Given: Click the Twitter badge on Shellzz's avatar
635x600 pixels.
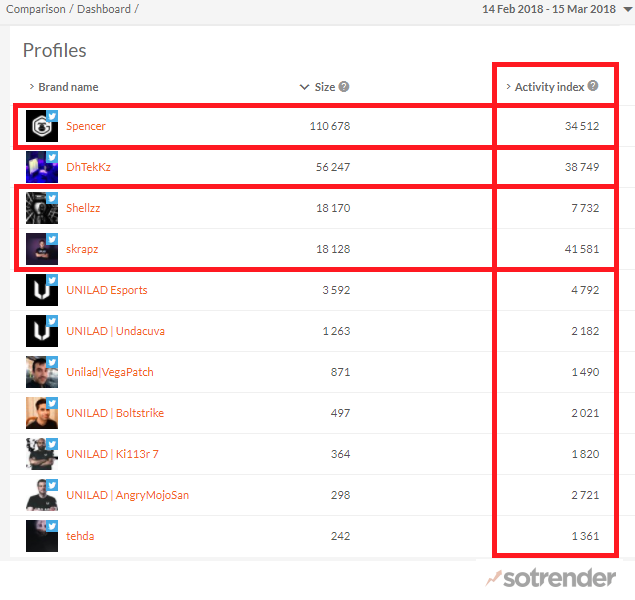Looking at the screenshot, I should coord(52,198).
